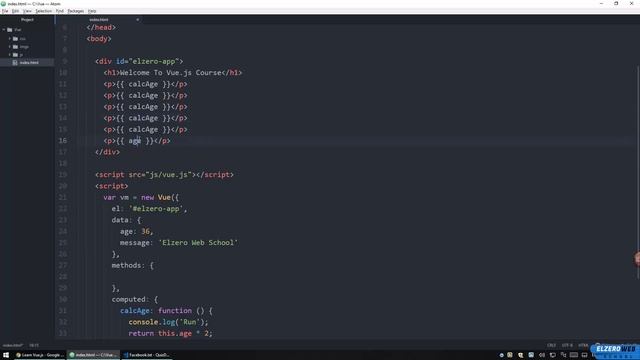Open the Windows Start menu
This screenshot has height=360, width=640.
6,355
